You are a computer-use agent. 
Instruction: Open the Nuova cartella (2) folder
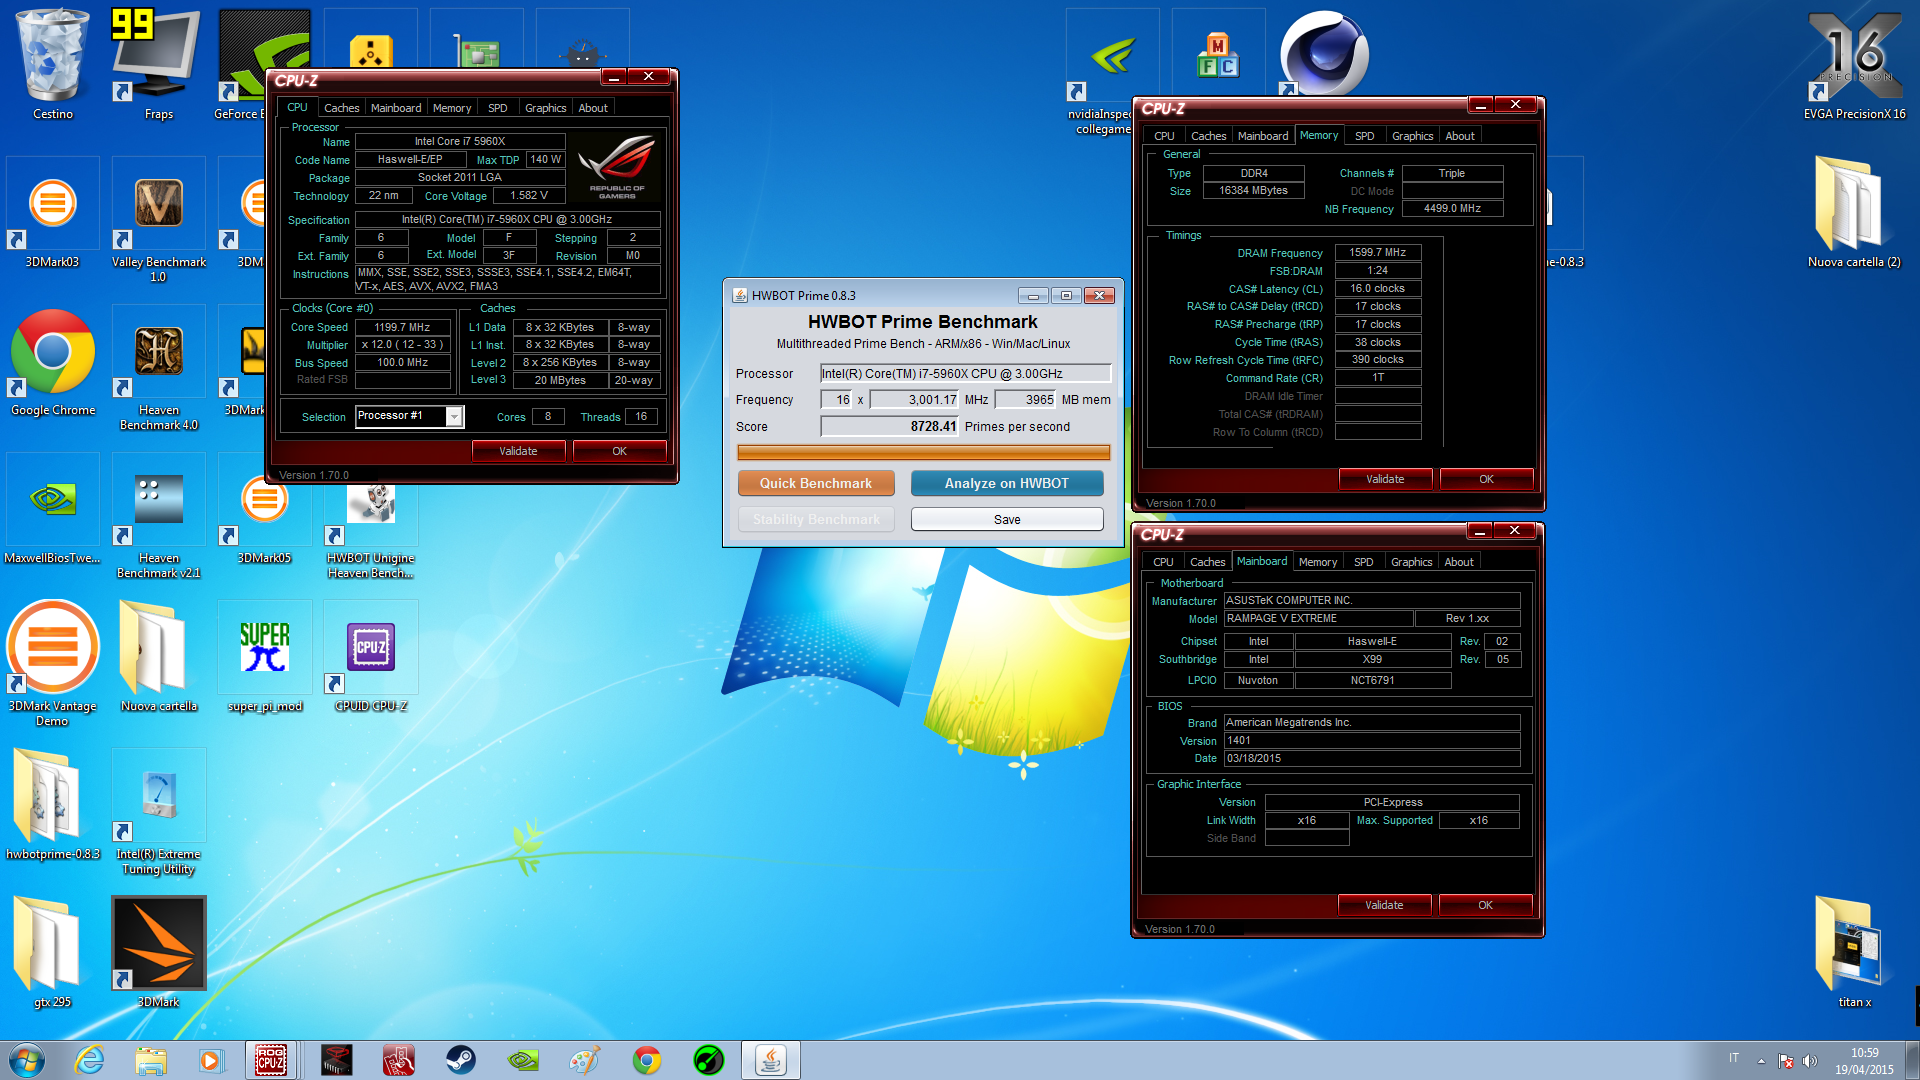pos(1854,213)
